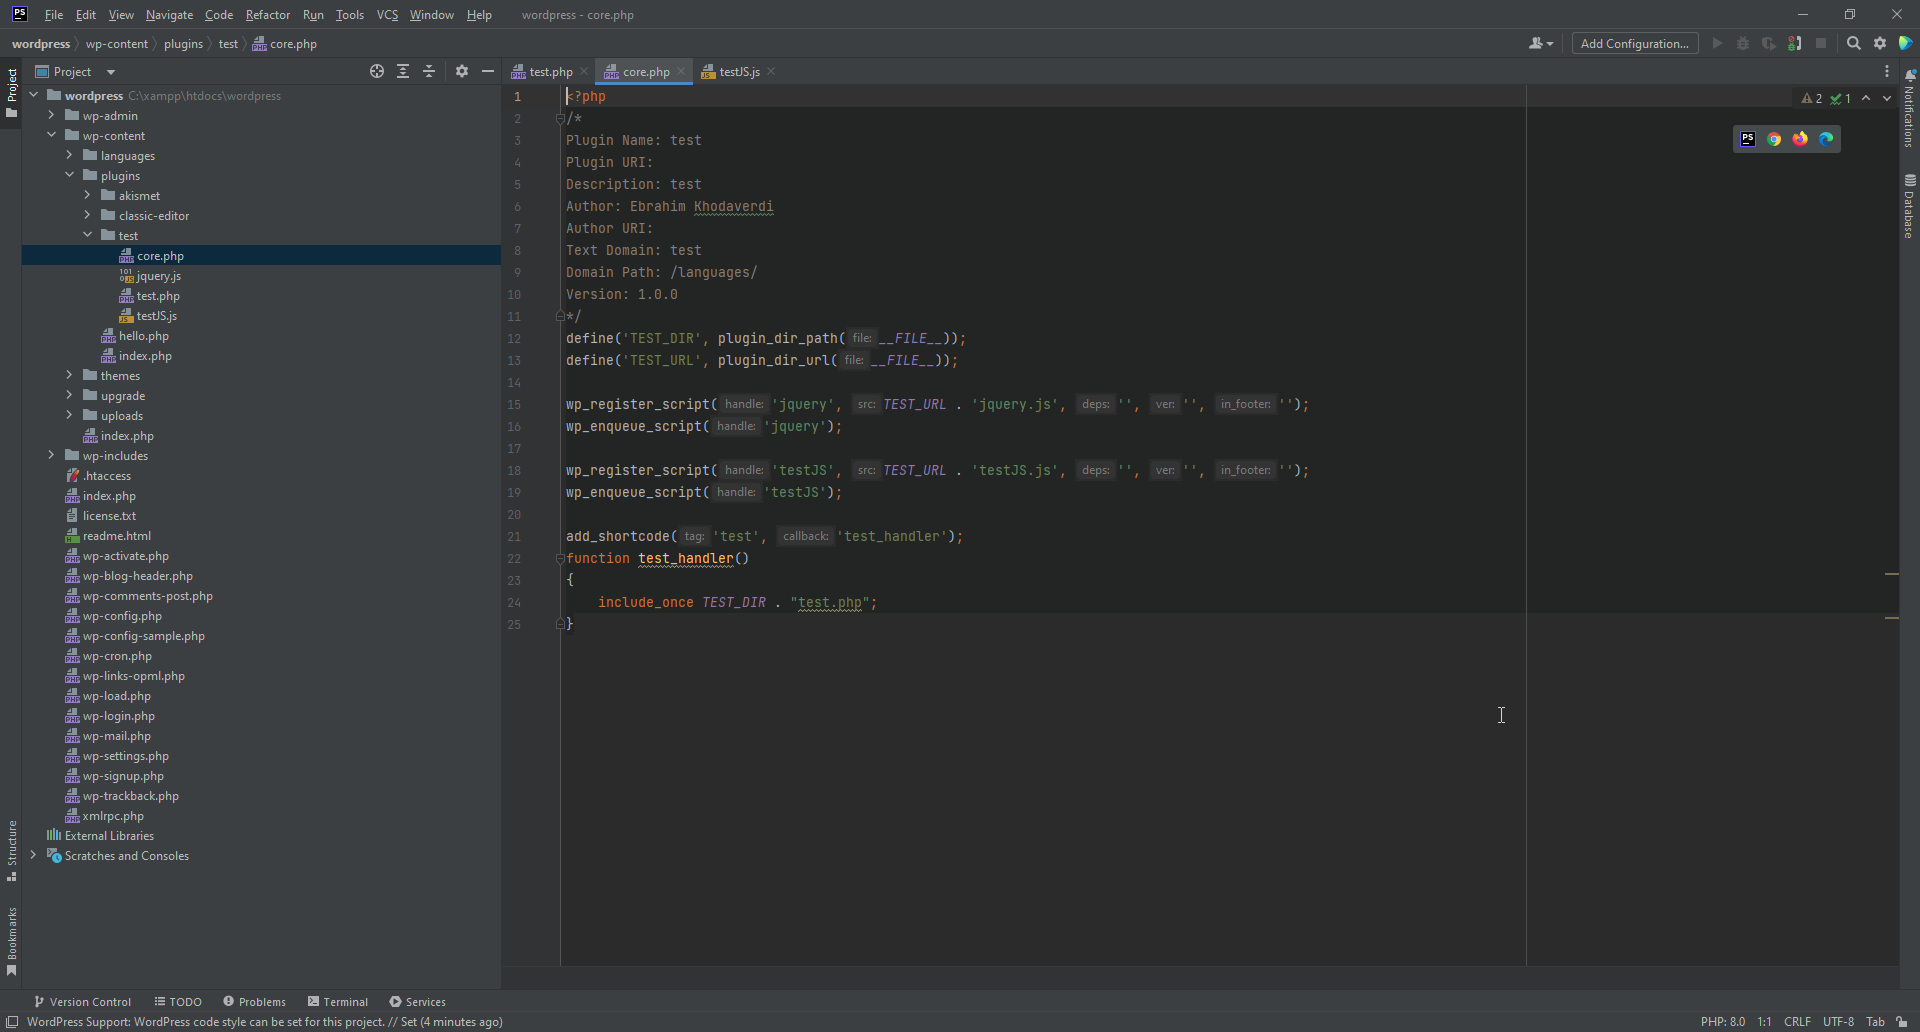1920x1032 pixels.
Task: Toggle Listen for PHP Debug Connections icon
Action: (x=1795, y=43)
